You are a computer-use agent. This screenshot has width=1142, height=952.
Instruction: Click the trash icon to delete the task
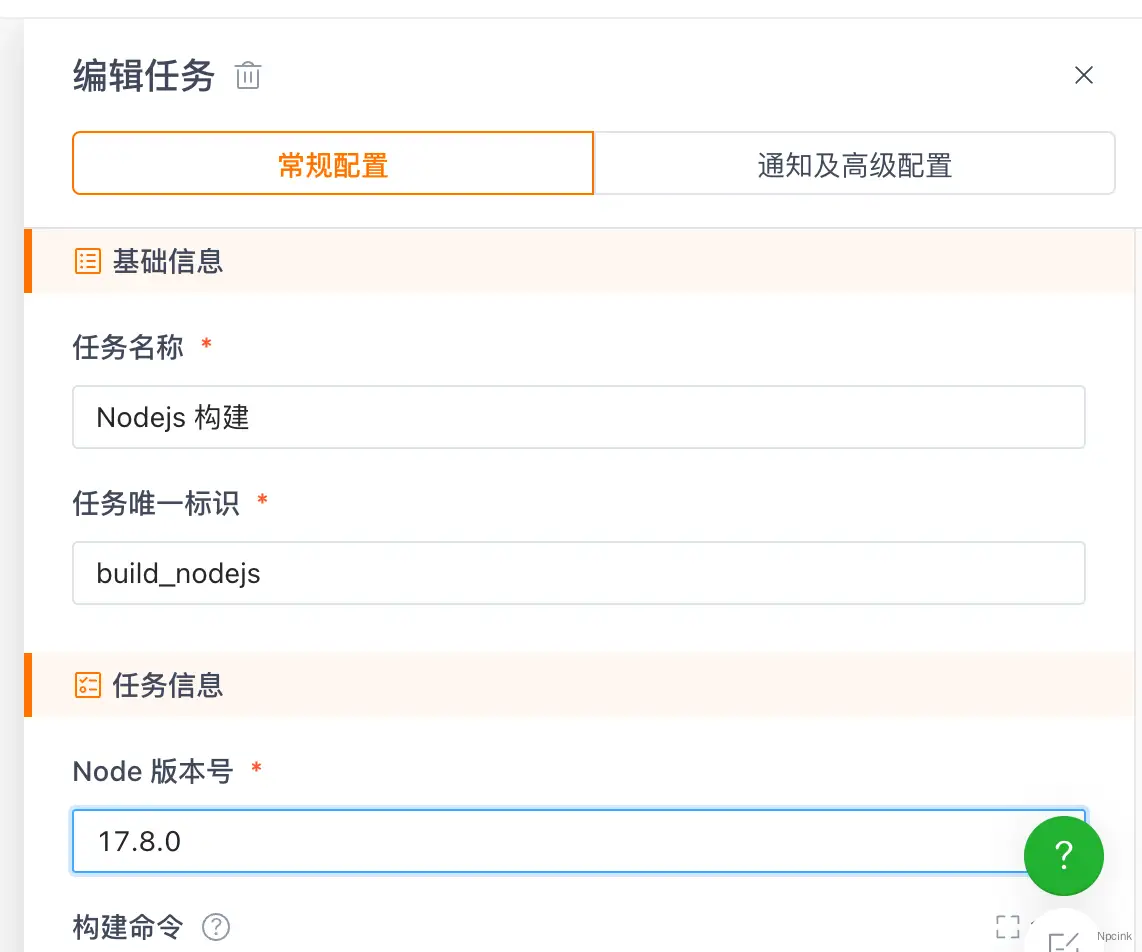click(x=248, y=76)
